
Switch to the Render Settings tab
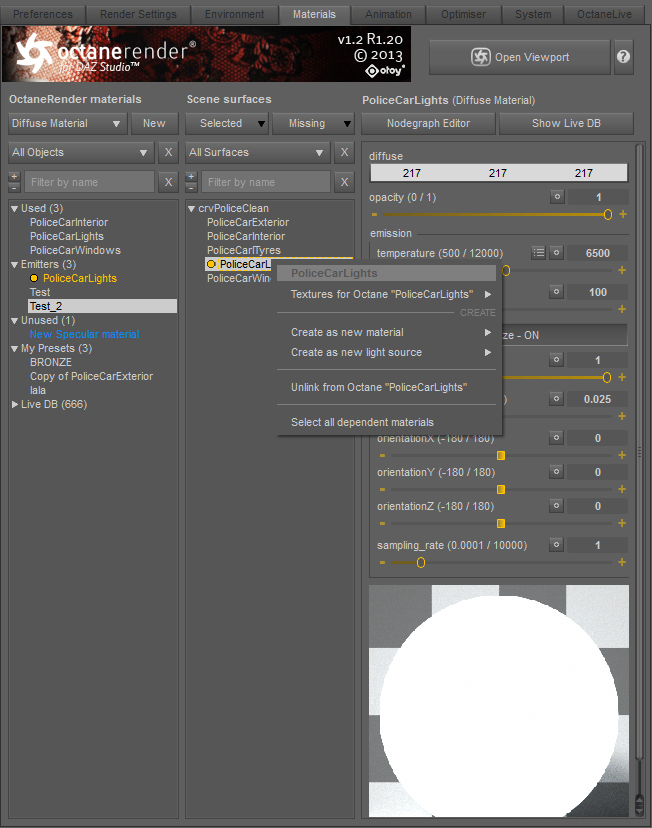click(138, 14)
